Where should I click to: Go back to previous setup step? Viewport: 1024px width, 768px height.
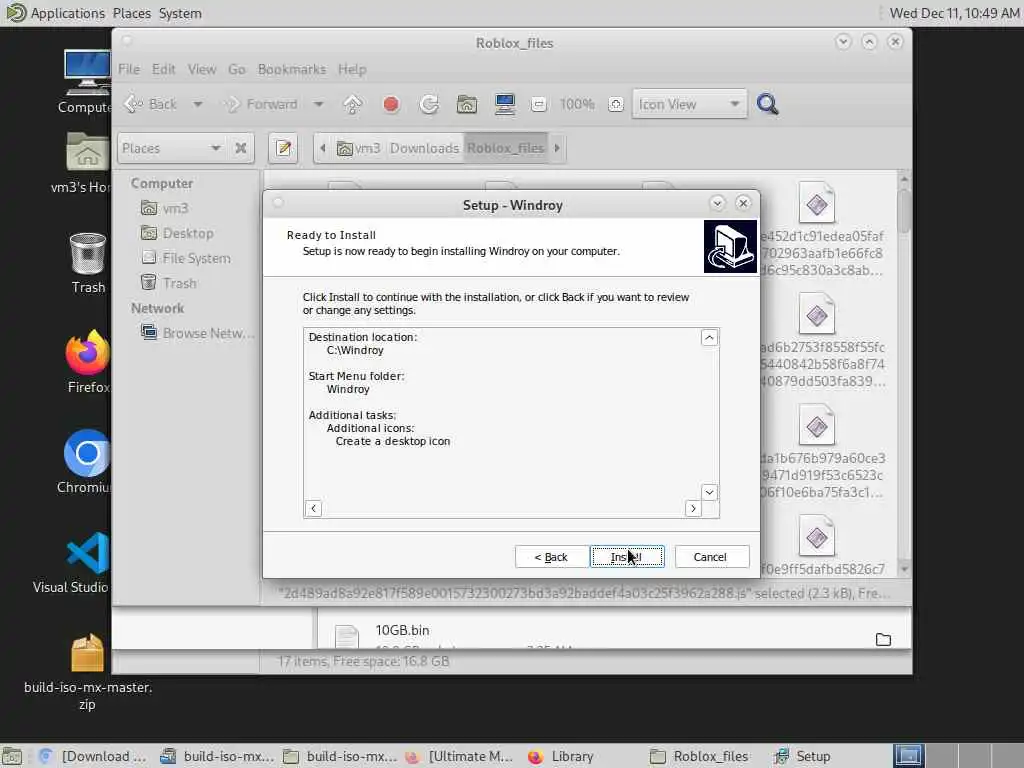point(551,557)
